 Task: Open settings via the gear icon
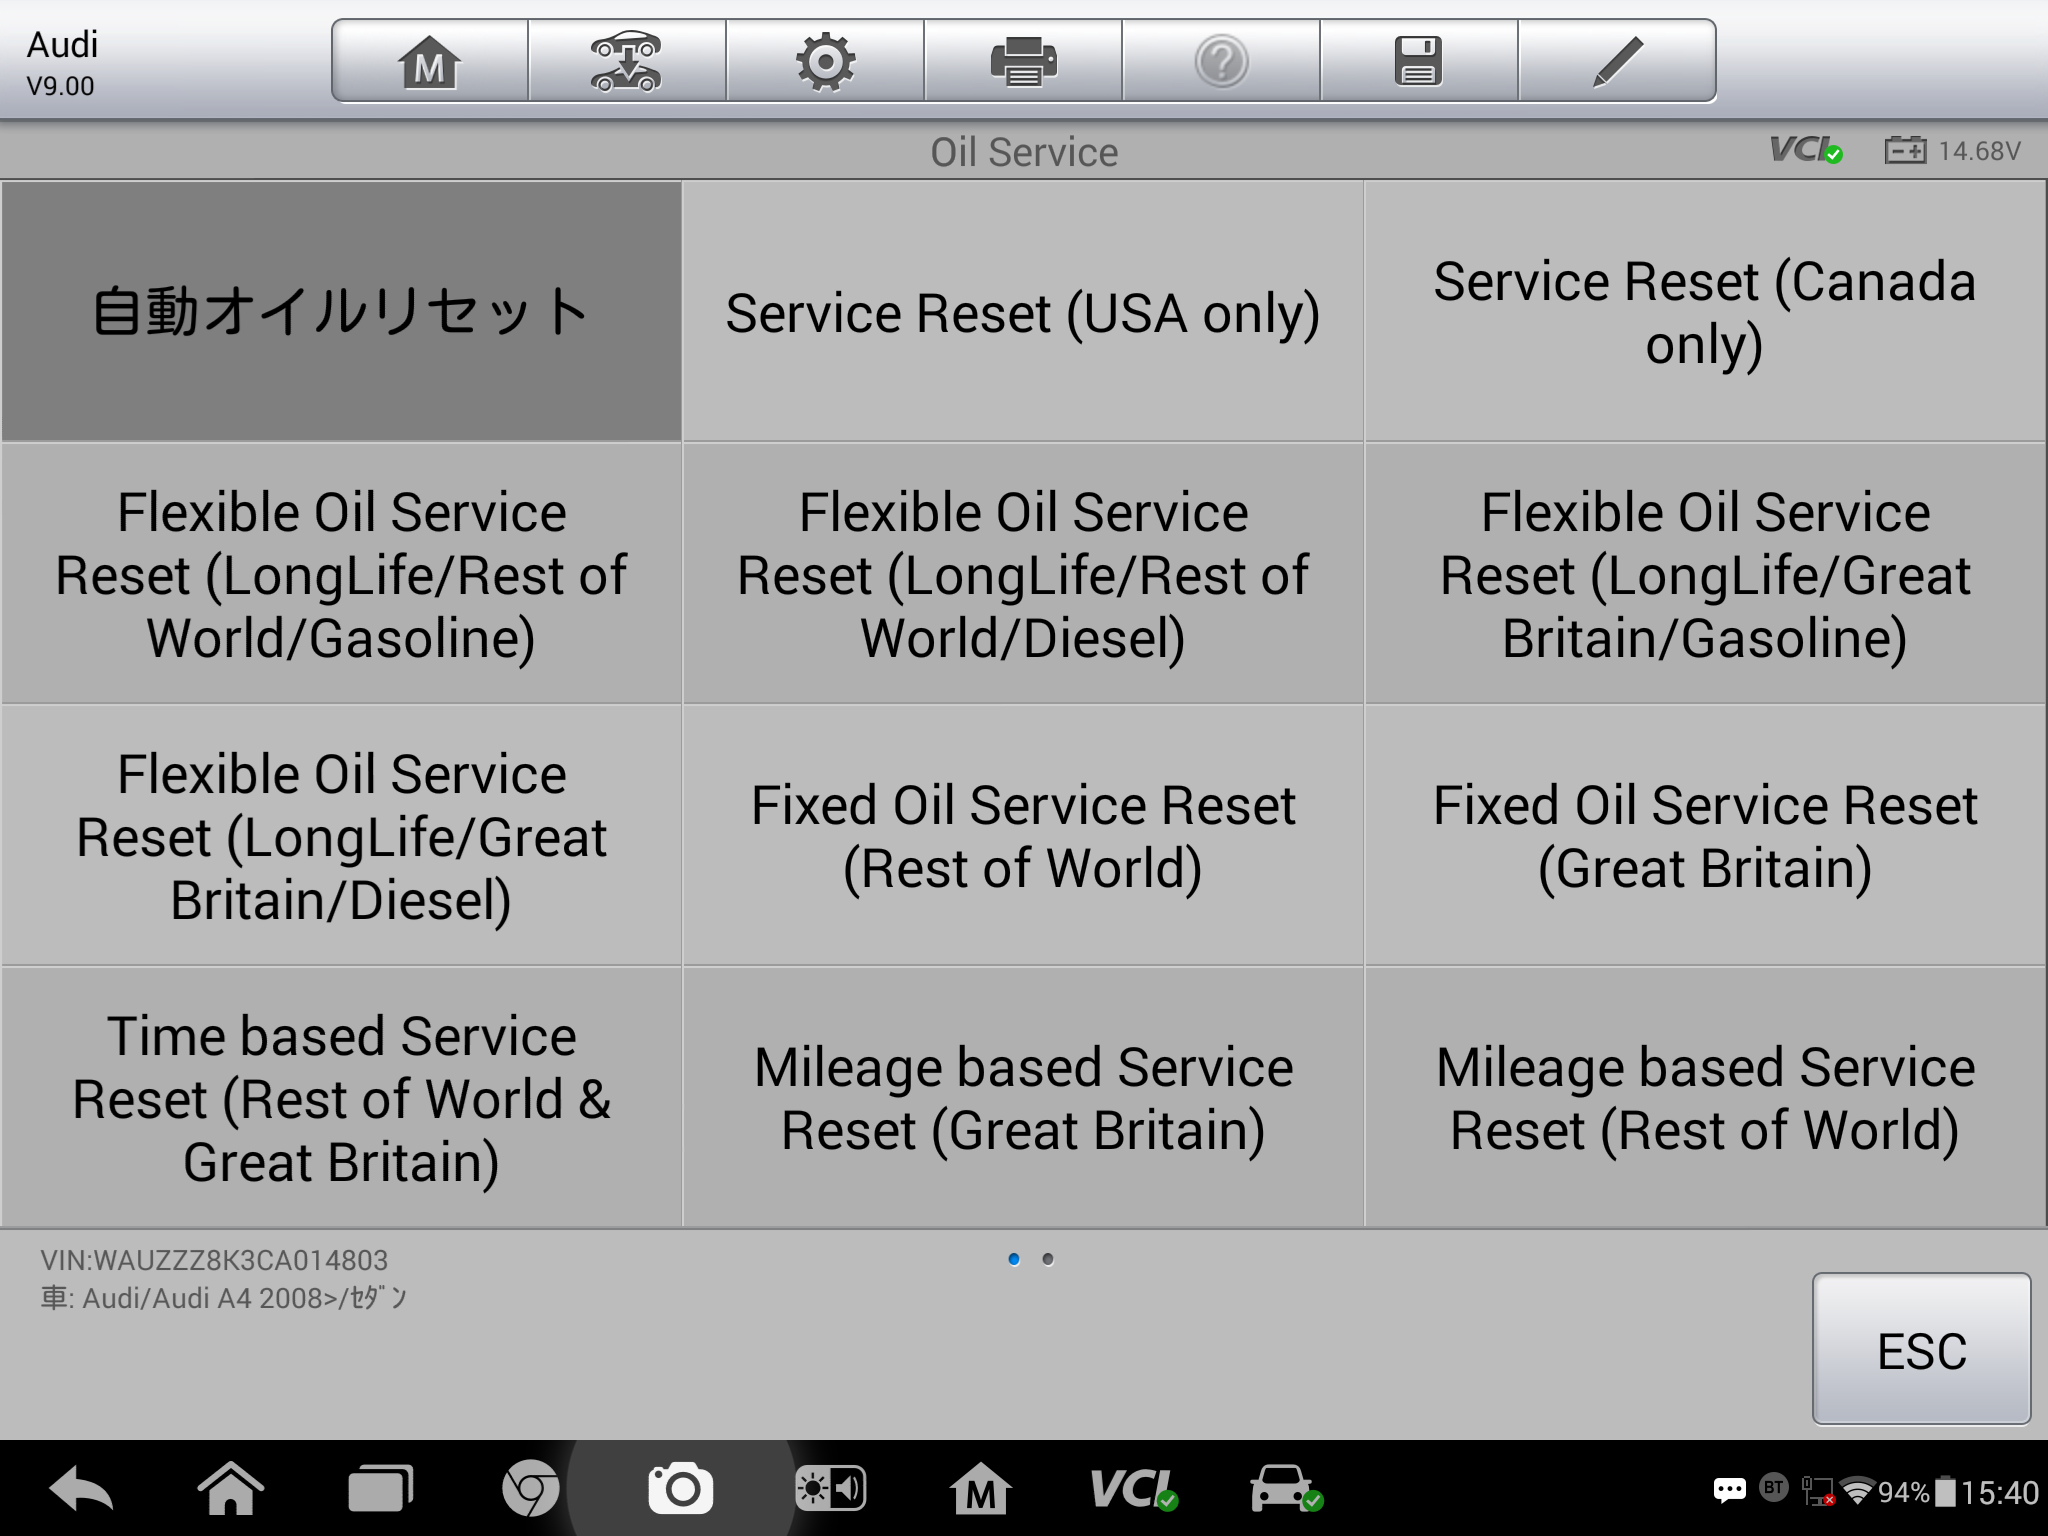pyautogui.click(x=825, y=61)
